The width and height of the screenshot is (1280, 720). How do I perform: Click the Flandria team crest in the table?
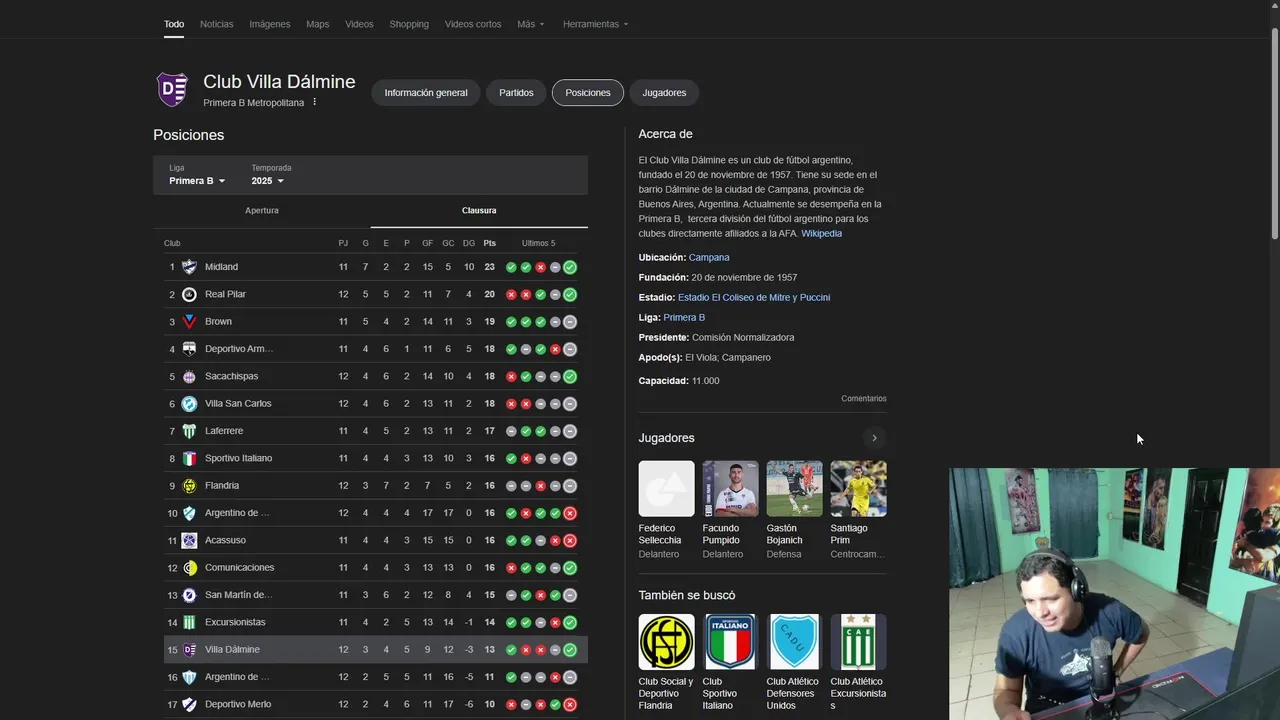point(189,486)
